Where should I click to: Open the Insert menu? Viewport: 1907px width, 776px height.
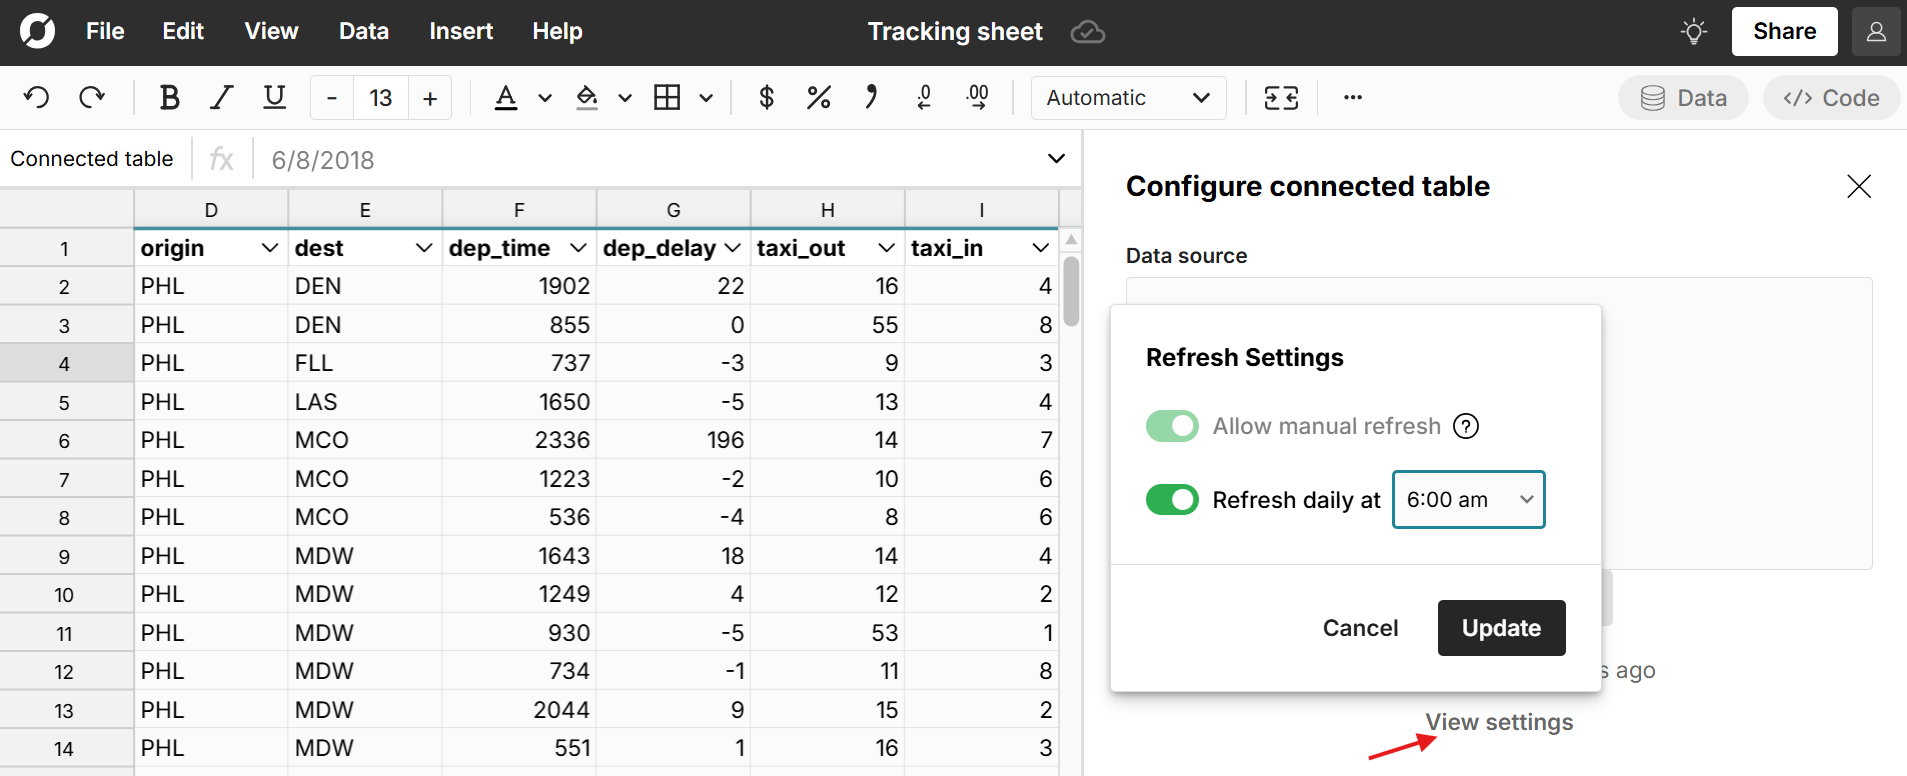pos(460,32)
